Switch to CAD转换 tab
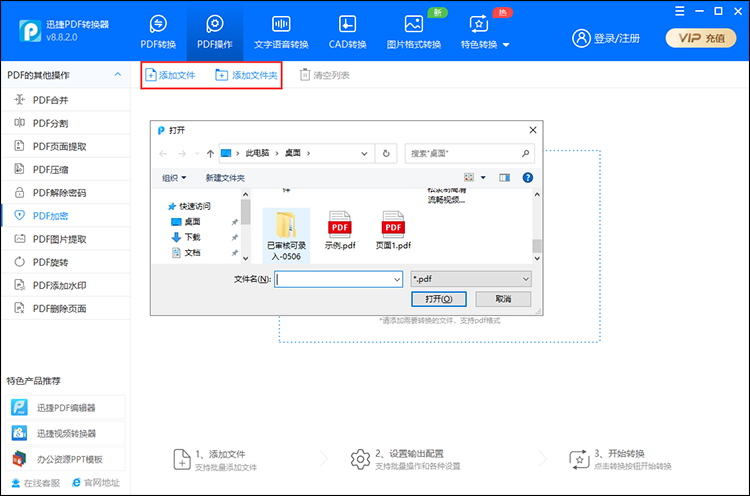The width and height of the screenshot is (750, 496). pos(347,33)
